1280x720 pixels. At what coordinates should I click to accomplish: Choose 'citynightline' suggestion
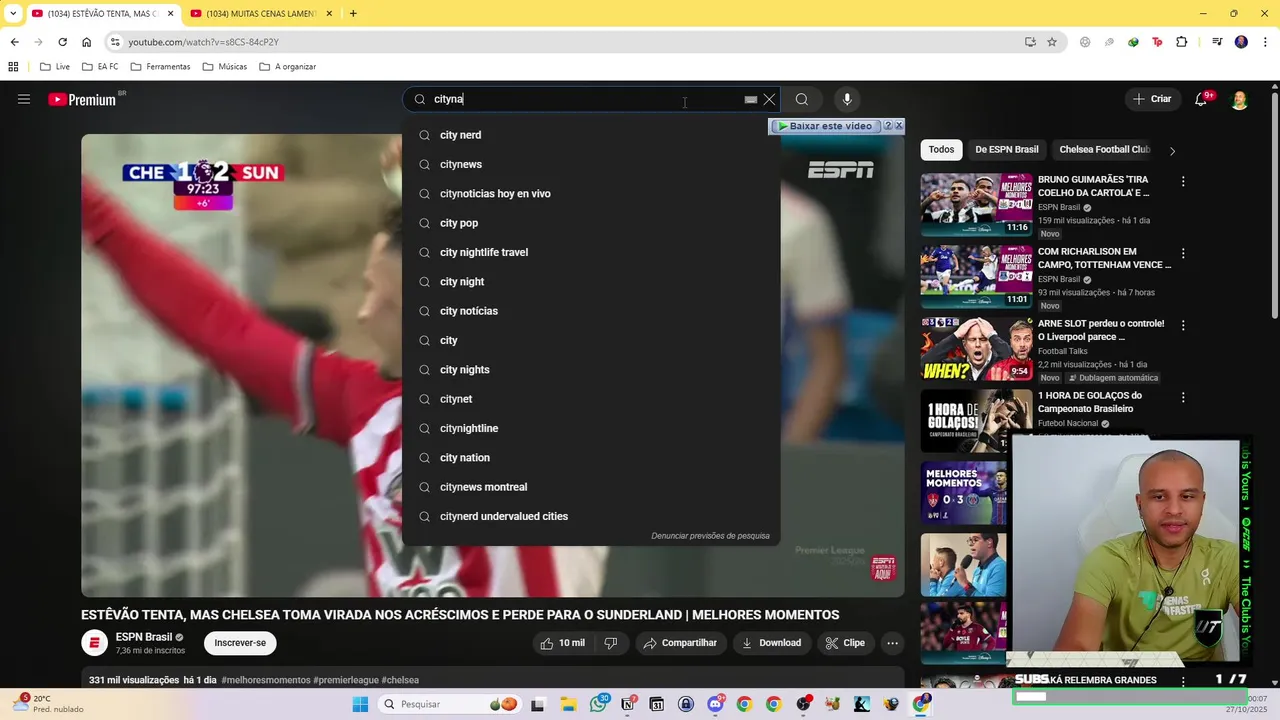coord(591,428)
